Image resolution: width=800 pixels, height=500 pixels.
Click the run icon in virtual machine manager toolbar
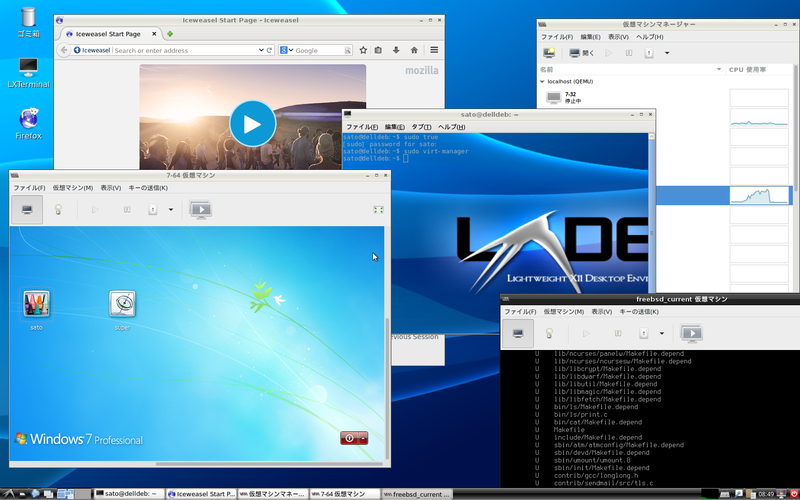point(609,53)
